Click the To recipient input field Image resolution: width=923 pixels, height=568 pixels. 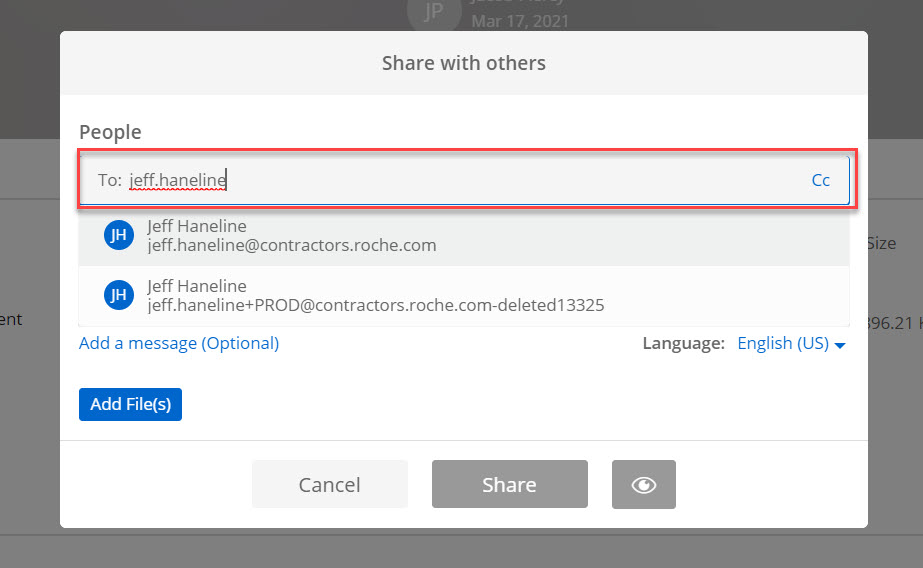click(464, 180)
